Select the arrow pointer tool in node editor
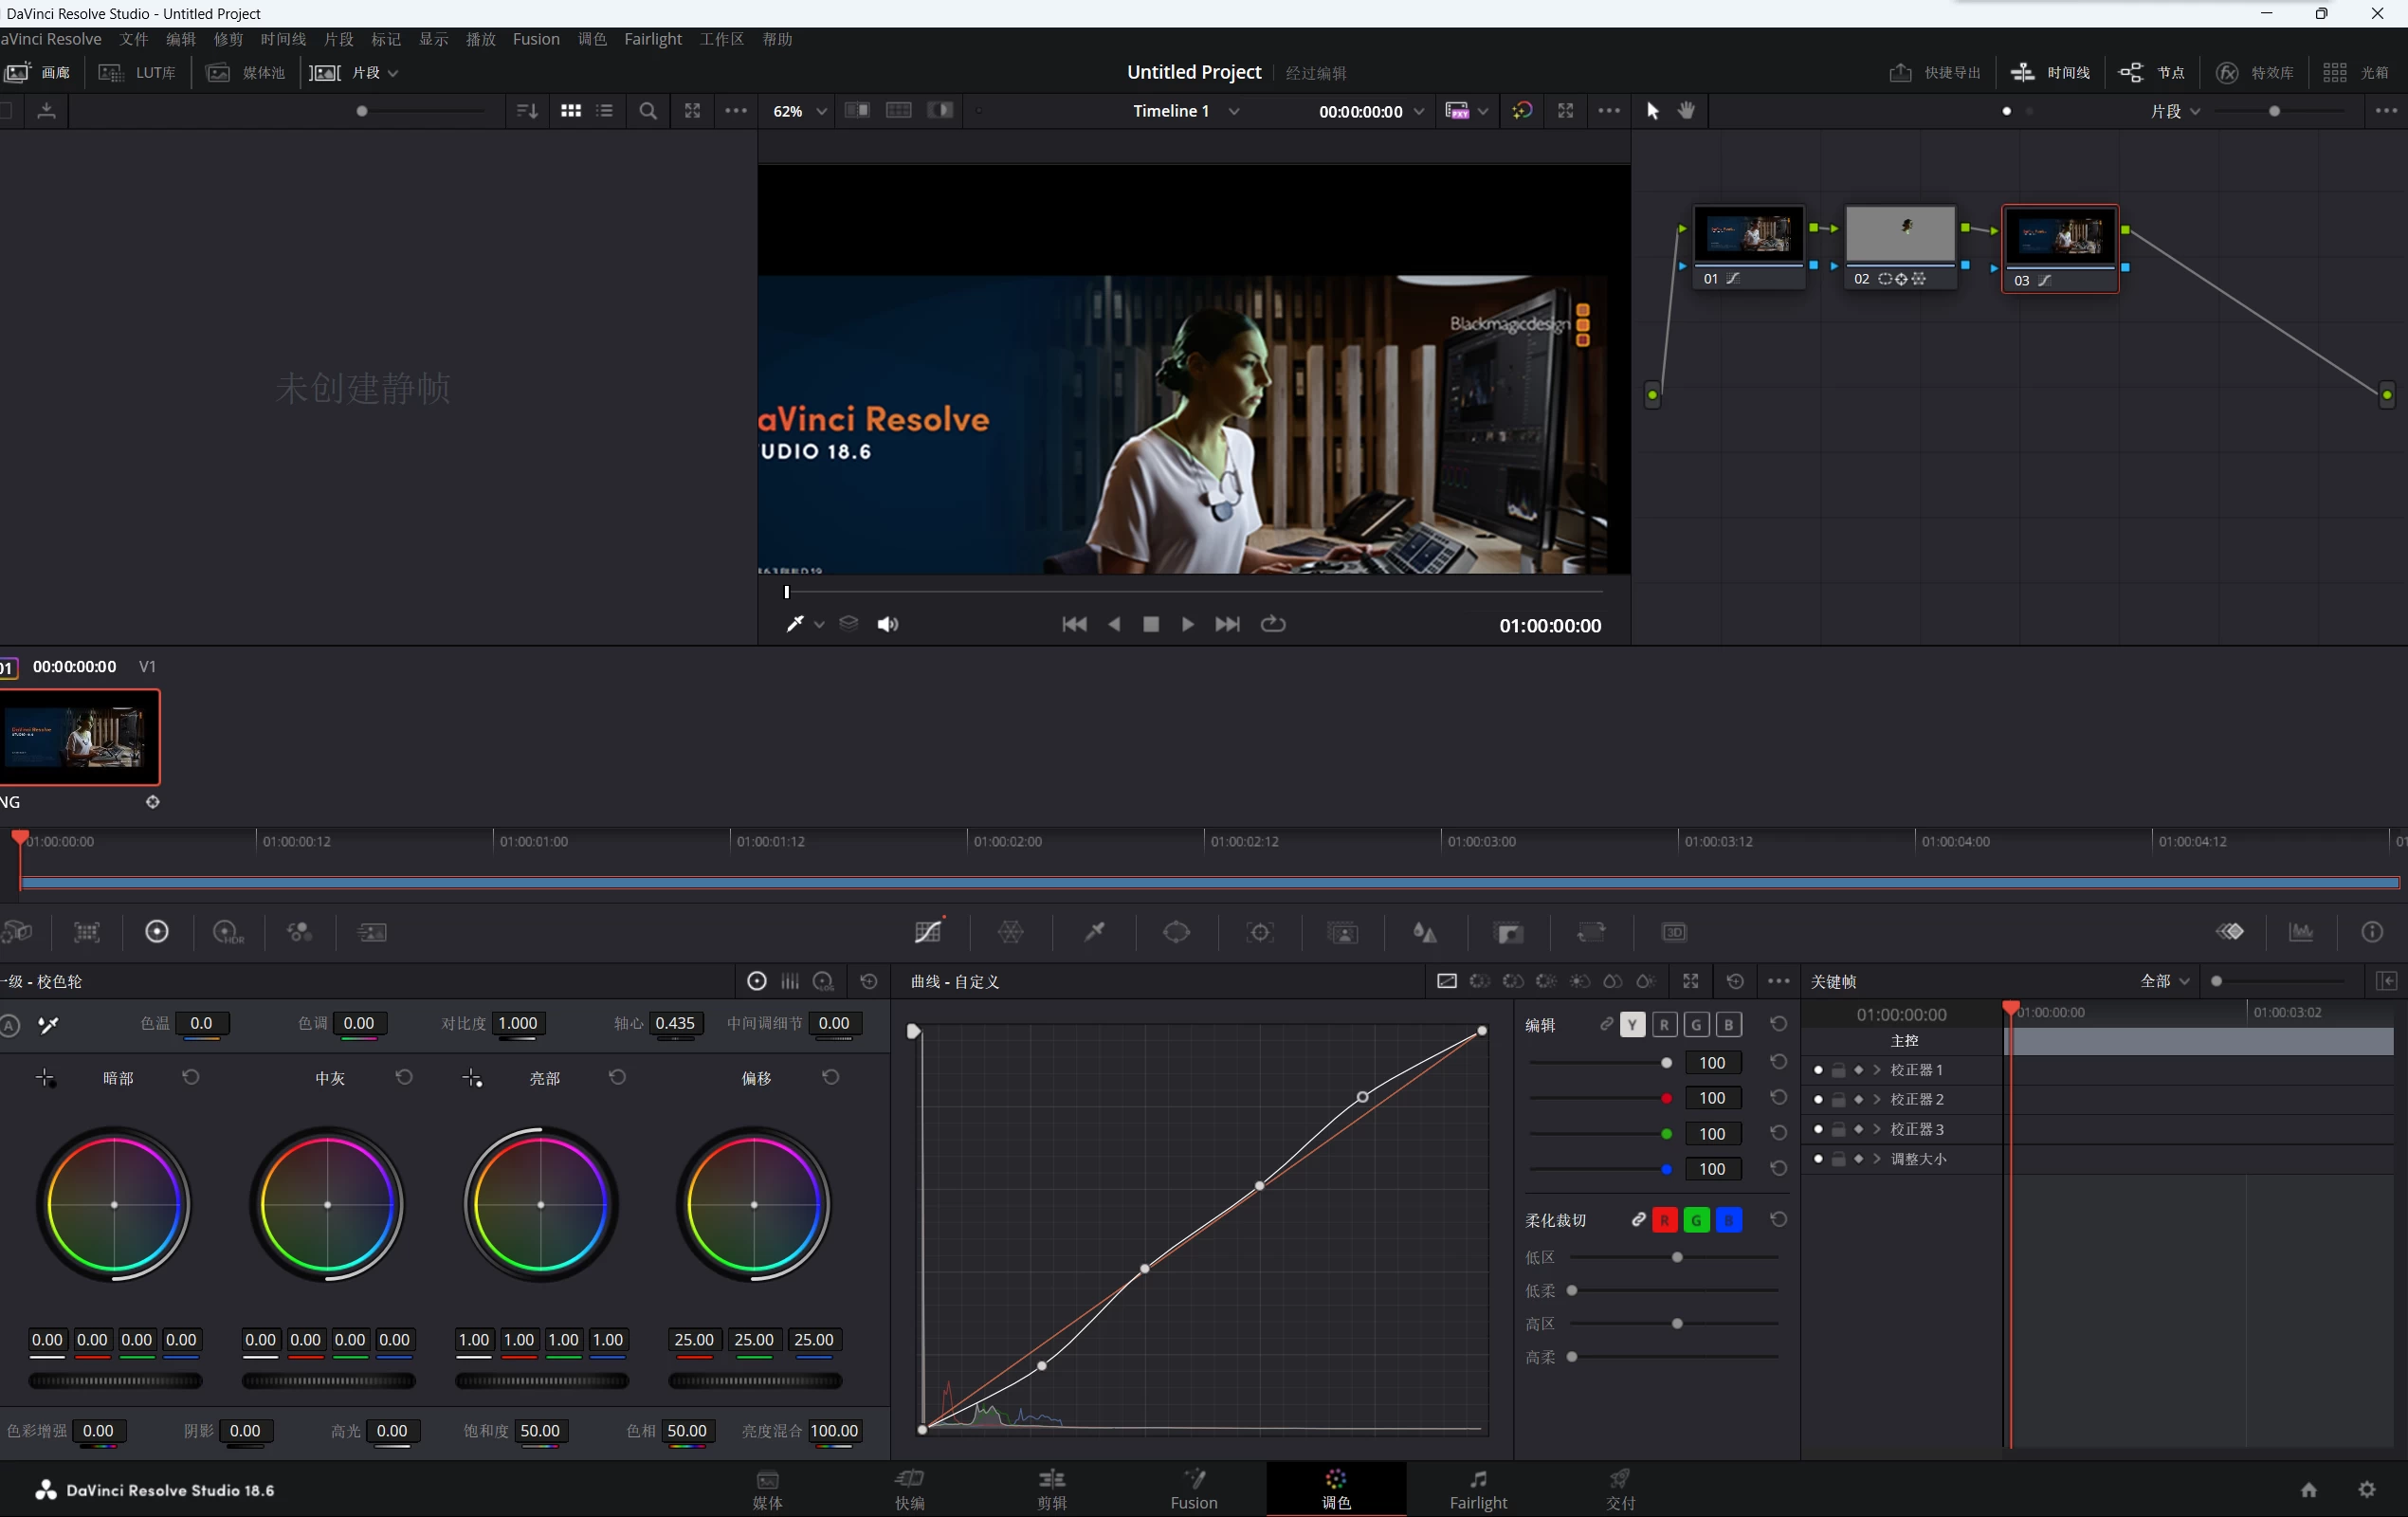 click(1652, 111)
